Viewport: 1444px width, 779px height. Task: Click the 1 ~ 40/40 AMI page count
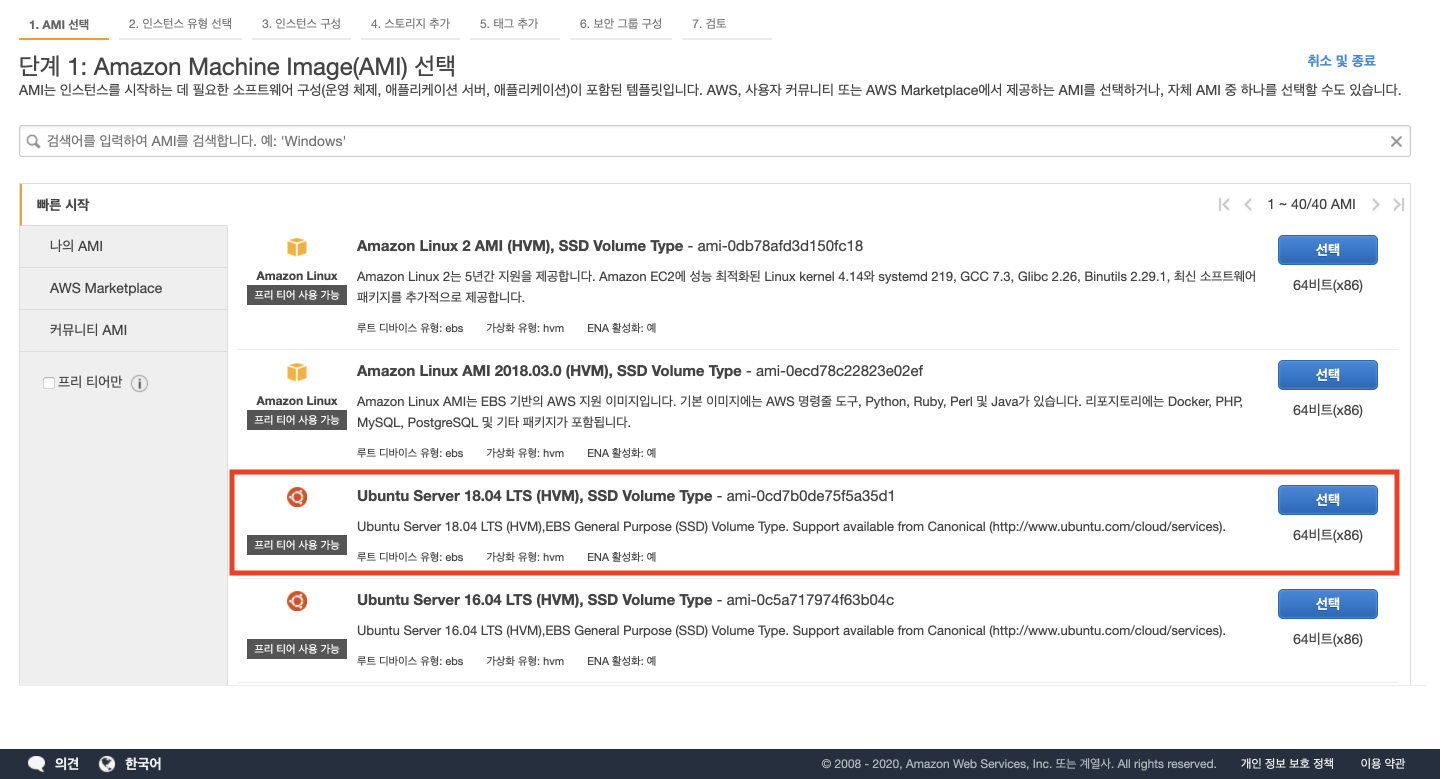pyautogui.click(x=1311, y=204)
